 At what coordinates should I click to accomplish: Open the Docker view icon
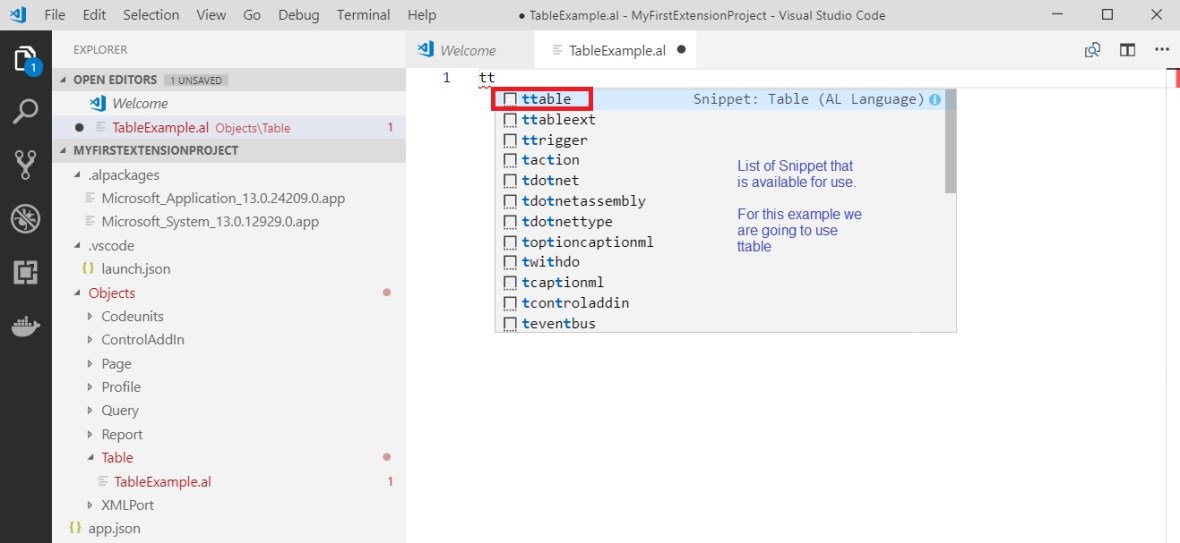(25, 326)
